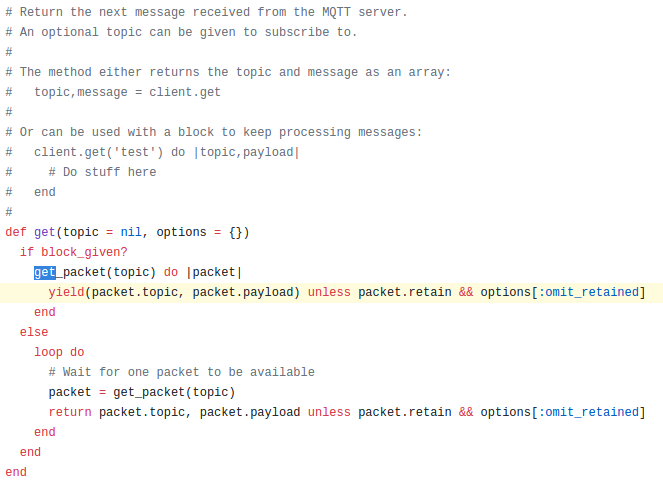Click the "client.get('test')" comment example
The image size is (663, 482).
click(99, 152)
